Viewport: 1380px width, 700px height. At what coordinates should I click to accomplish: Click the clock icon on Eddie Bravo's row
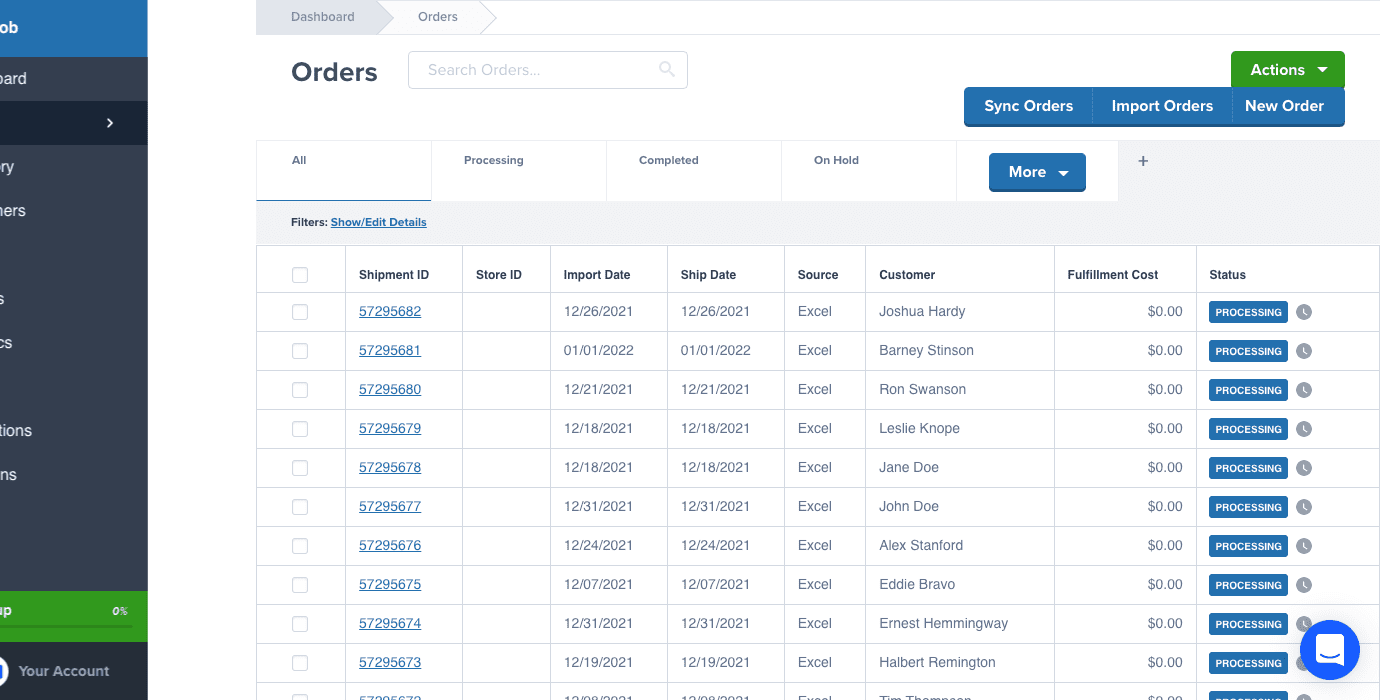[1304, 584]
